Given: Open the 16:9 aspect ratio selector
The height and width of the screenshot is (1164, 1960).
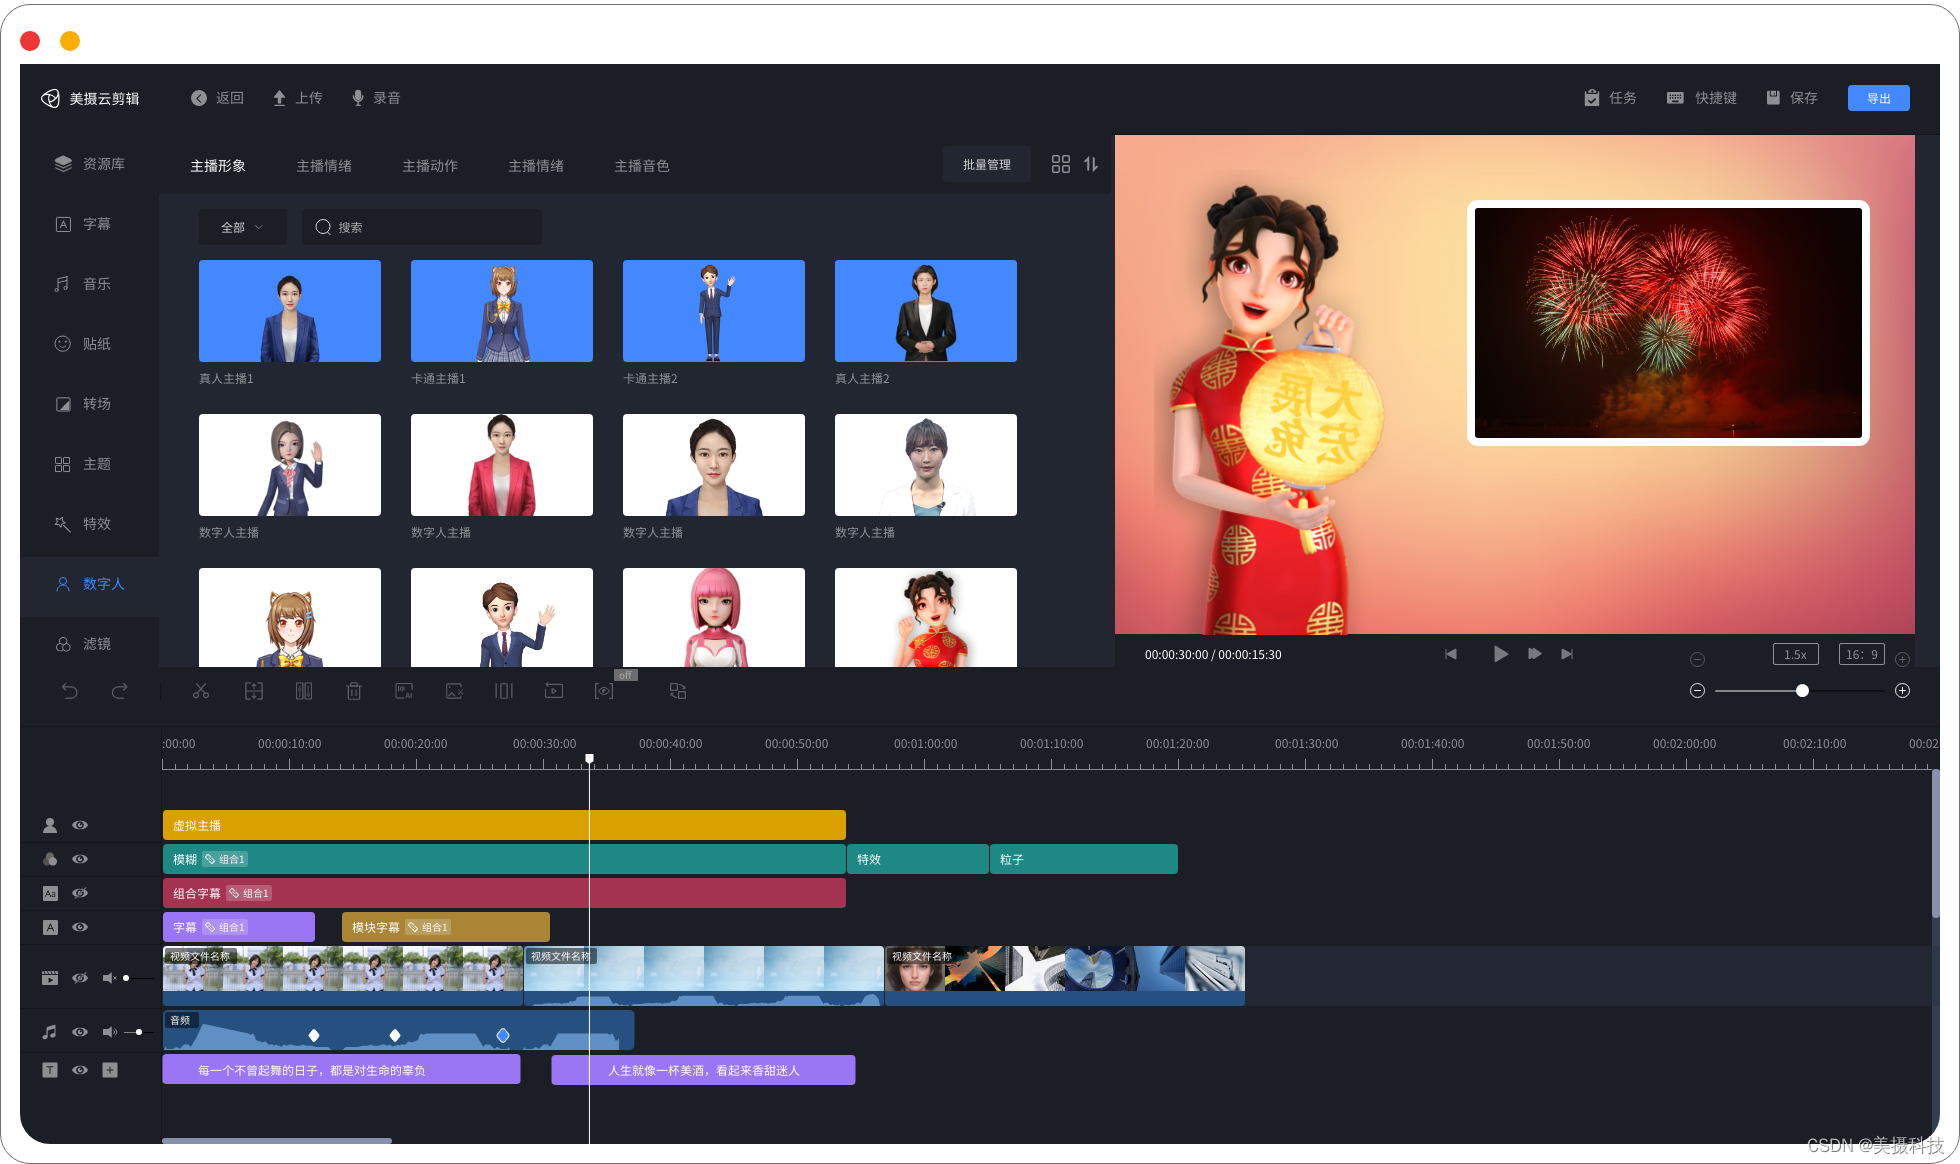Looking at the screenshot, I should click(x=1861, y=654).
